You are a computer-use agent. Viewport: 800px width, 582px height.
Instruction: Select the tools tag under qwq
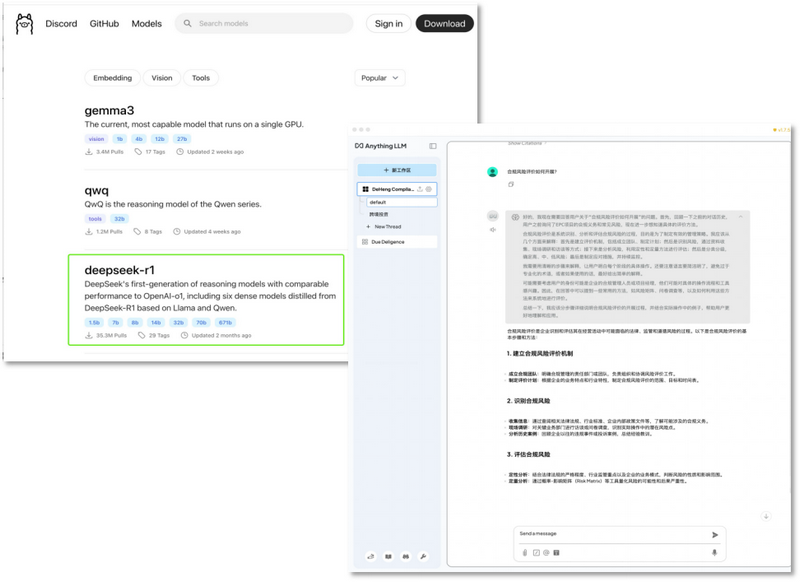pos(95,219)
